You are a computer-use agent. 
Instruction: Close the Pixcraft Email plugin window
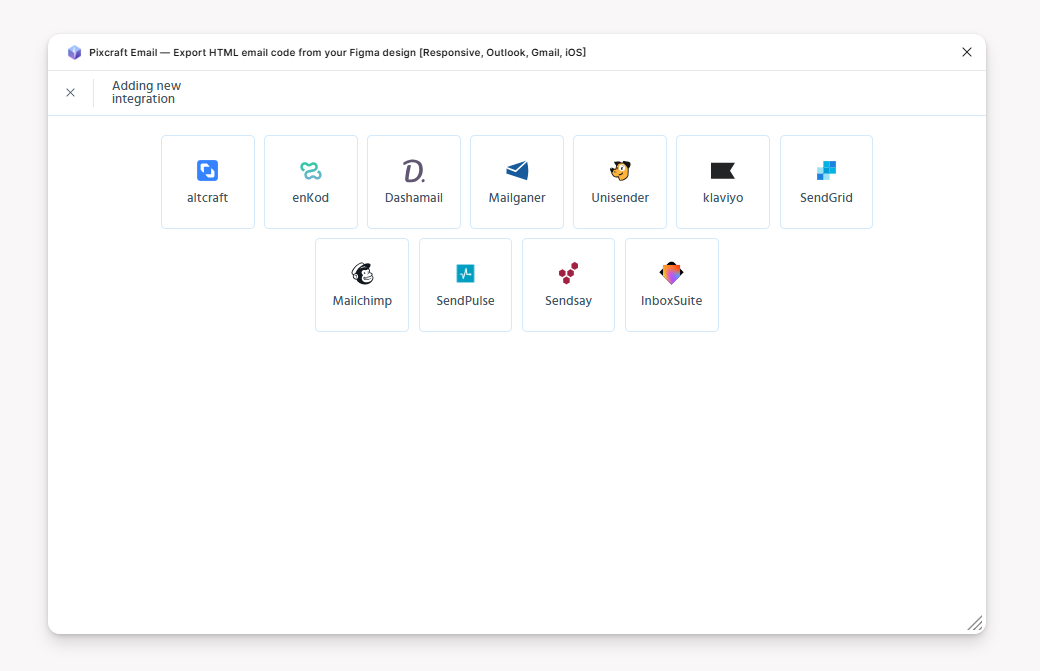(966, 52)
